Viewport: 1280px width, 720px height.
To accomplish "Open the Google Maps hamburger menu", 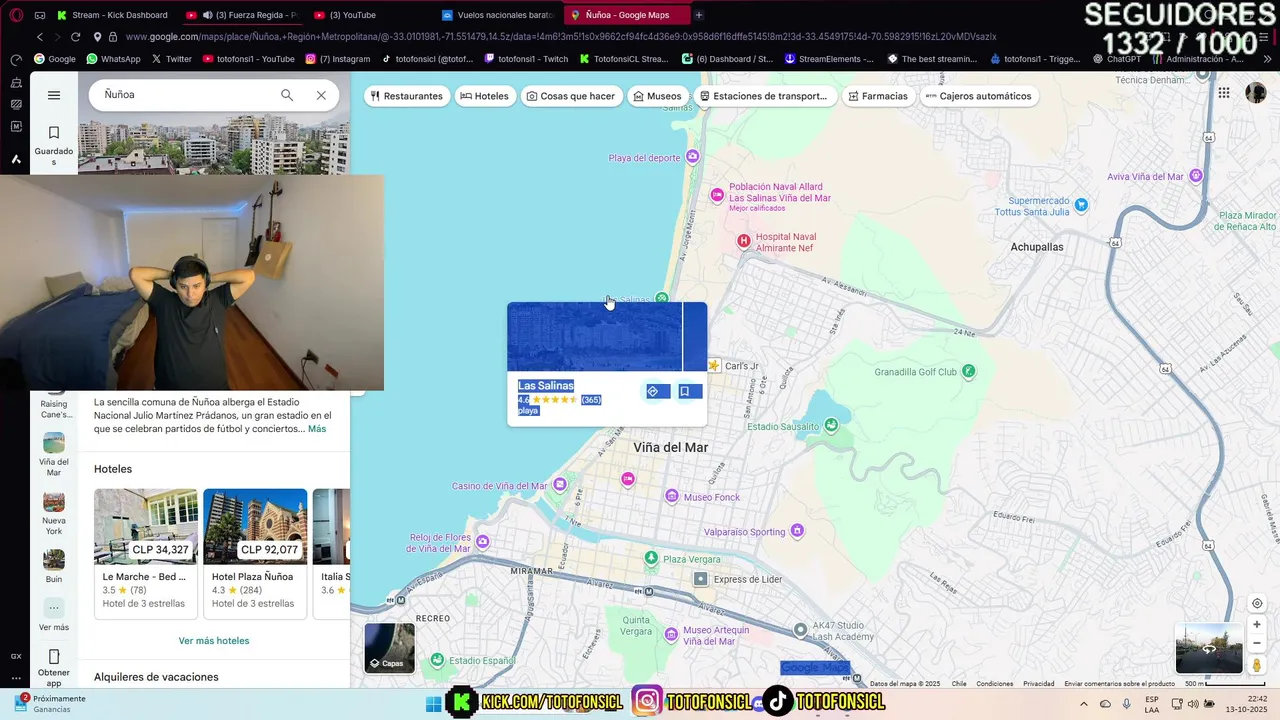I will [54, 95].
